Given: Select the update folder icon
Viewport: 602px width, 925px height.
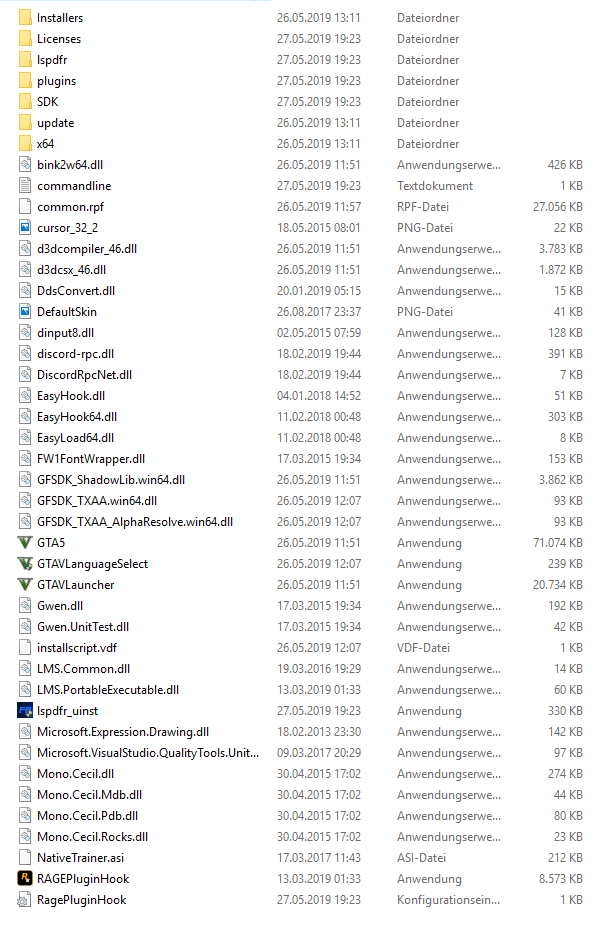Looking at the screenshot, I should [x=25, y=123].
